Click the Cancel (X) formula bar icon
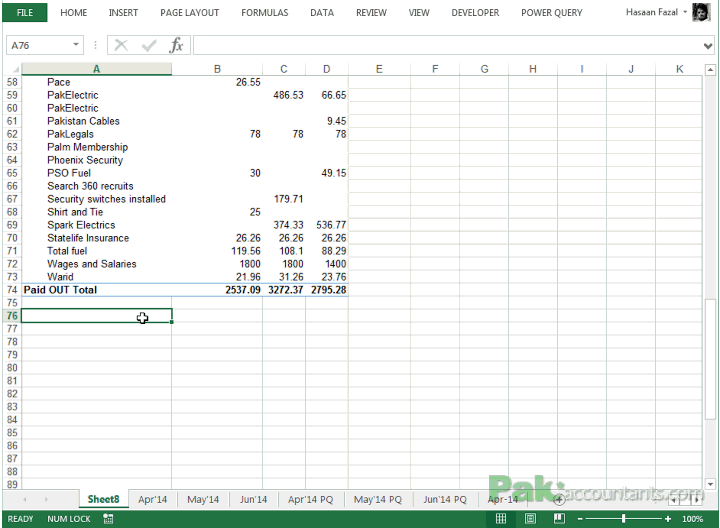This screenshot has height=528, width=720. (121, 45)
